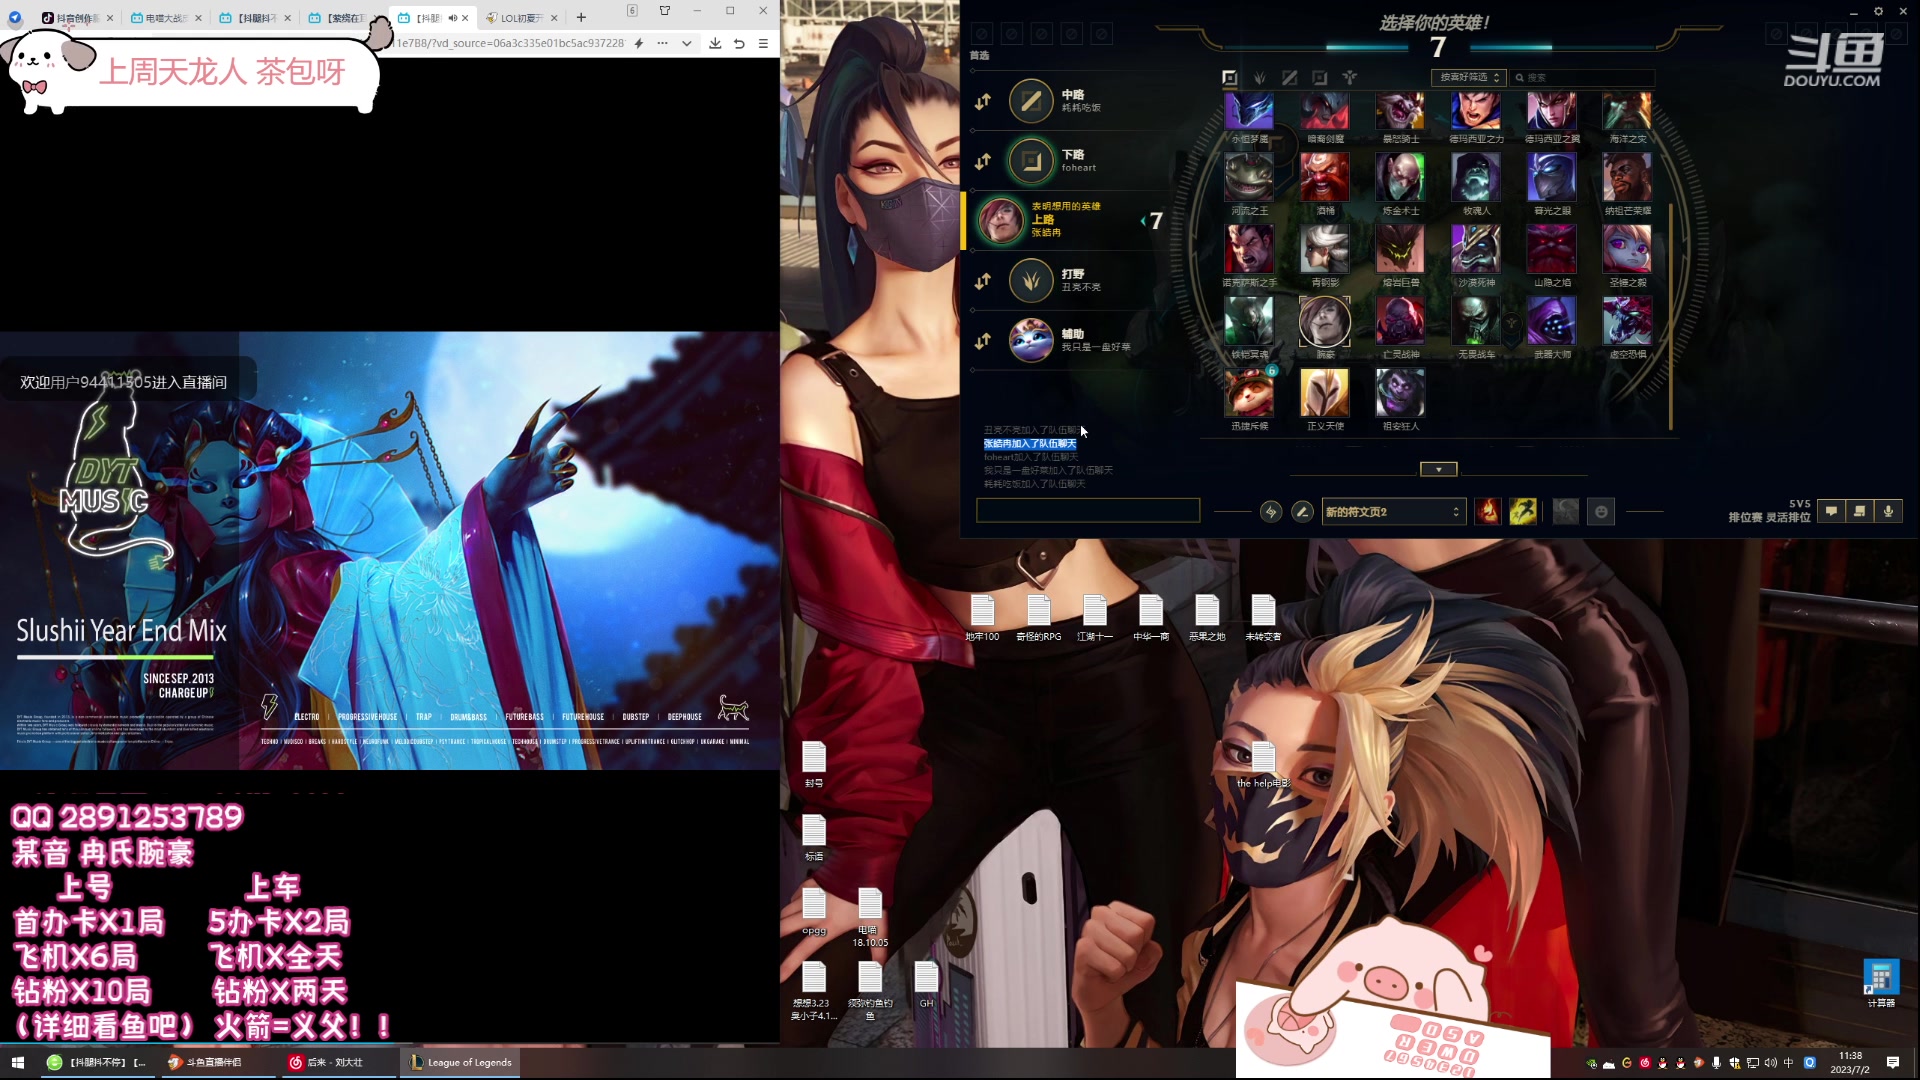The width and height of the screenshot is (1920, 1080).
Task: Open the League client settings gear
Action: click(1878, 12)
